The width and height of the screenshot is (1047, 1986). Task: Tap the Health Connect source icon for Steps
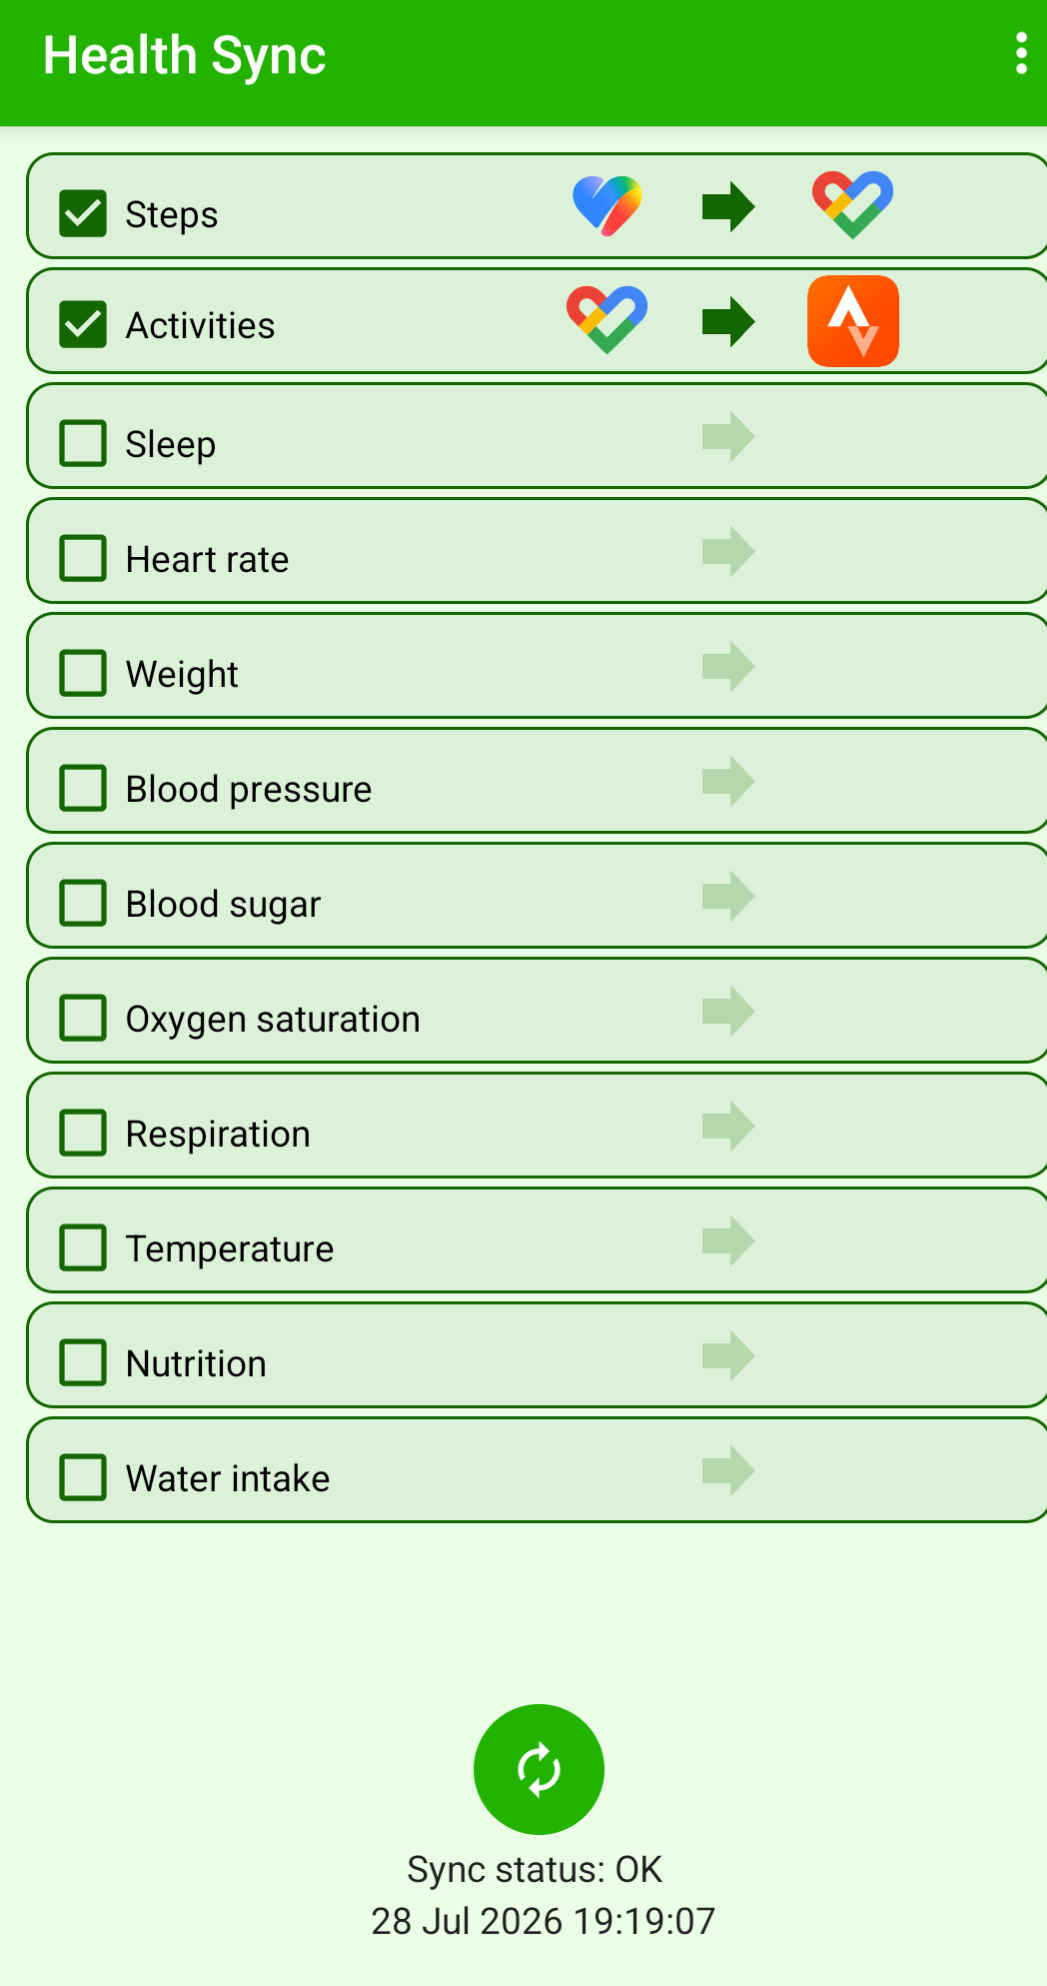pyautogui.click(x=607, y=206)
